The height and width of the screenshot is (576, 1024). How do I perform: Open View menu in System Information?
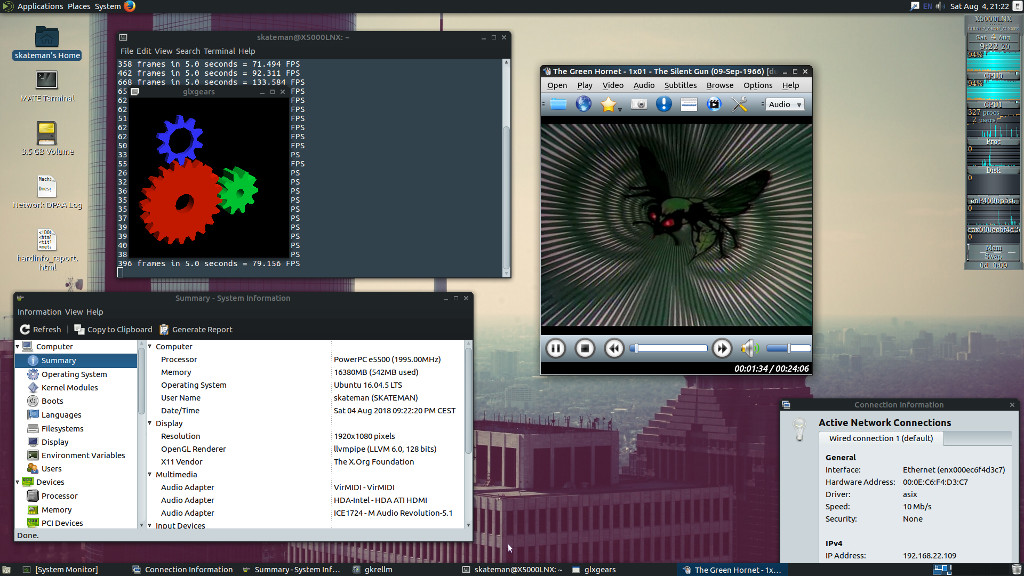coord(74,312)
